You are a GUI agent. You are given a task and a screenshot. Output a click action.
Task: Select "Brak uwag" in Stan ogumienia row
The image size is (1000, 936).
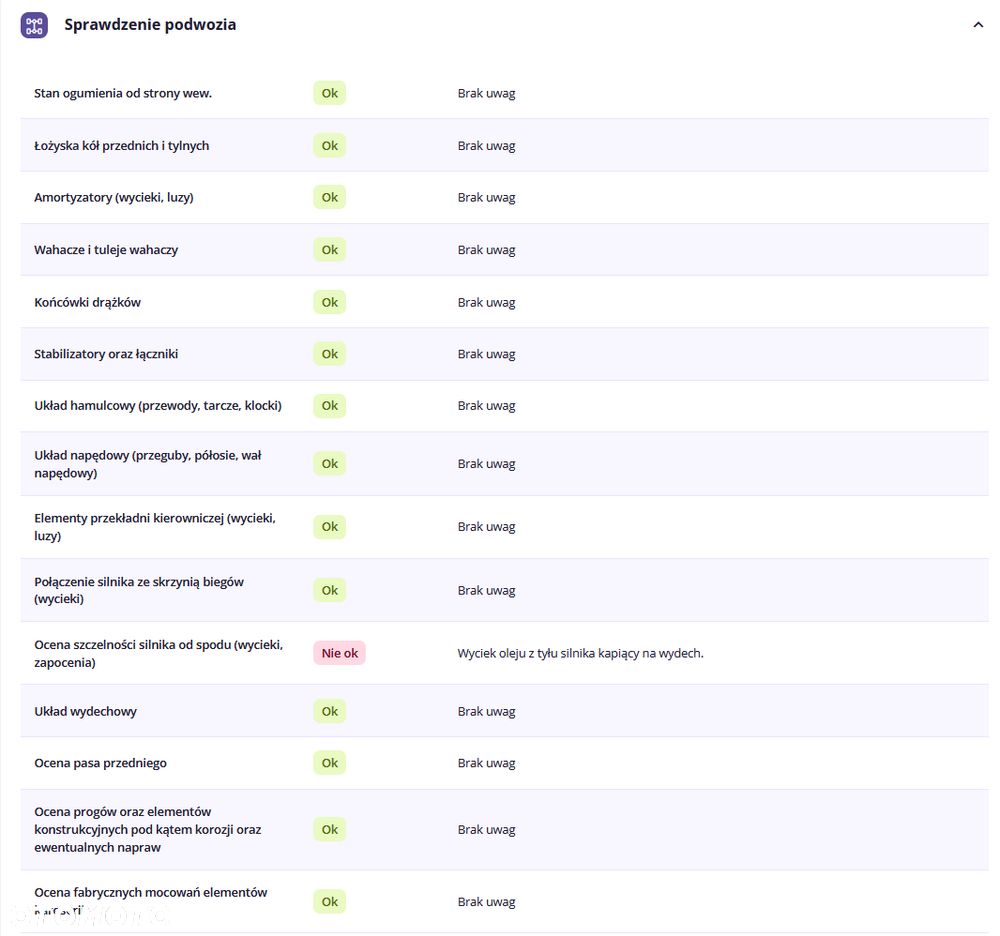(487, 93)
